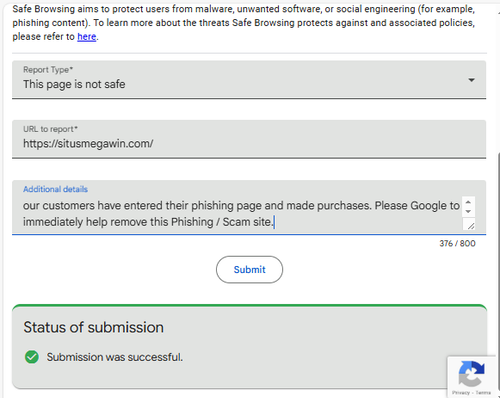The width and height of the screenshot is (500, 398).
Task: Click the textarea resize handle
Action: point(470,226)
